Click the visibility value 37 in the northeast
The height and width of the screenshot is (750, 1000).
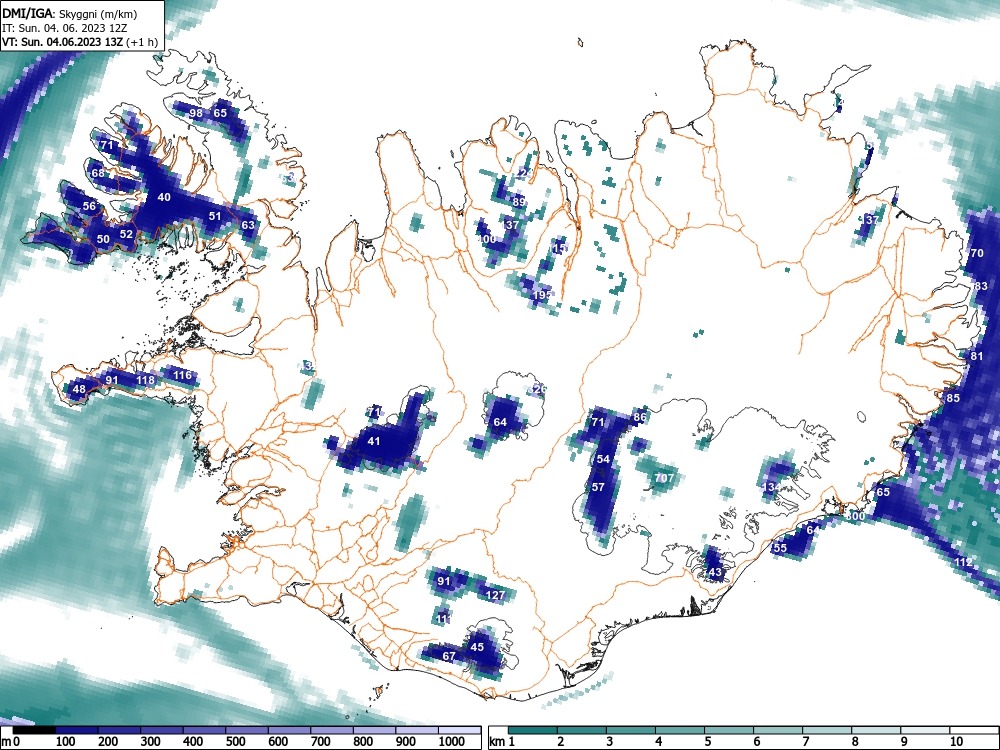click(872, 220)
